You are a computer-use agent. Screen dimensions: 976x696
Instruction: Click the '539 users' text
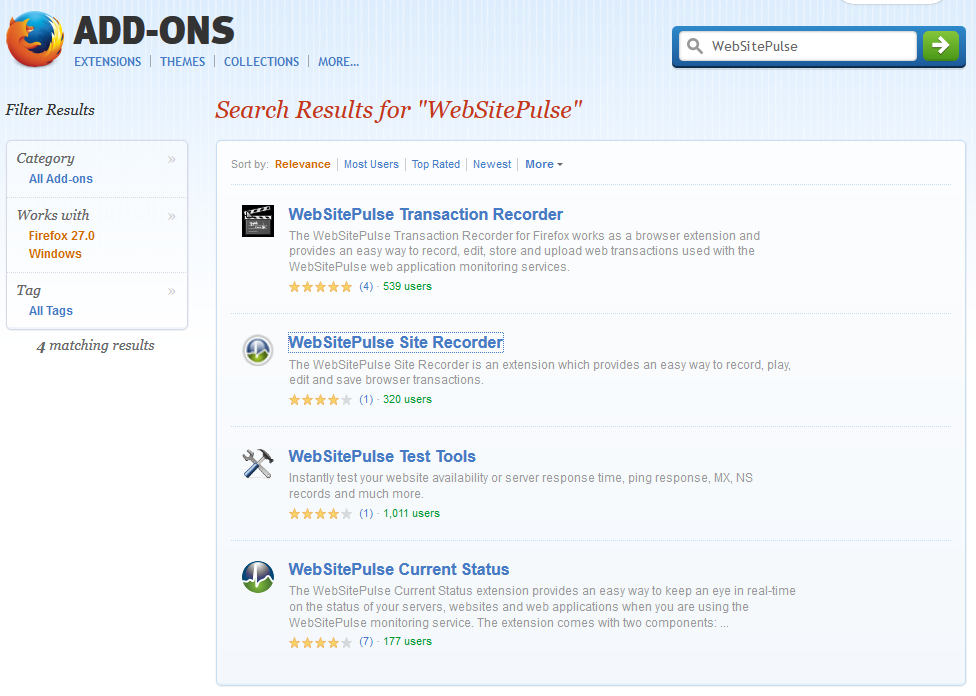pos(407,286)
